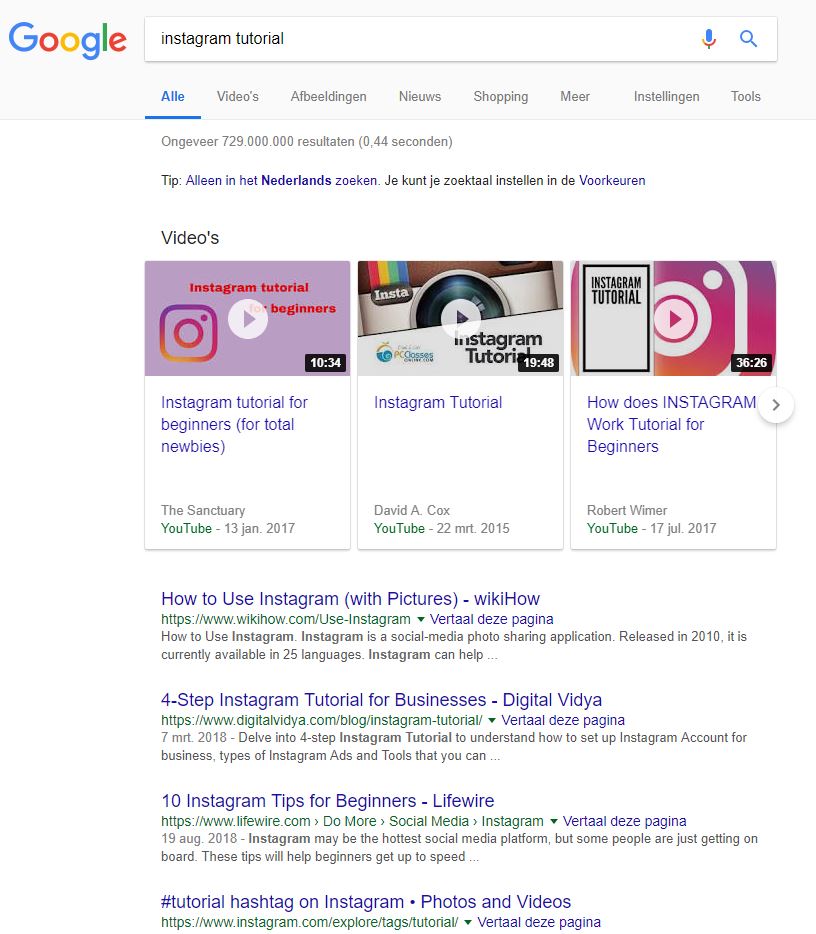Click the 36:26 duration badge
The image size is (816, 934).
pyautogui.click(x=751, y=363)
